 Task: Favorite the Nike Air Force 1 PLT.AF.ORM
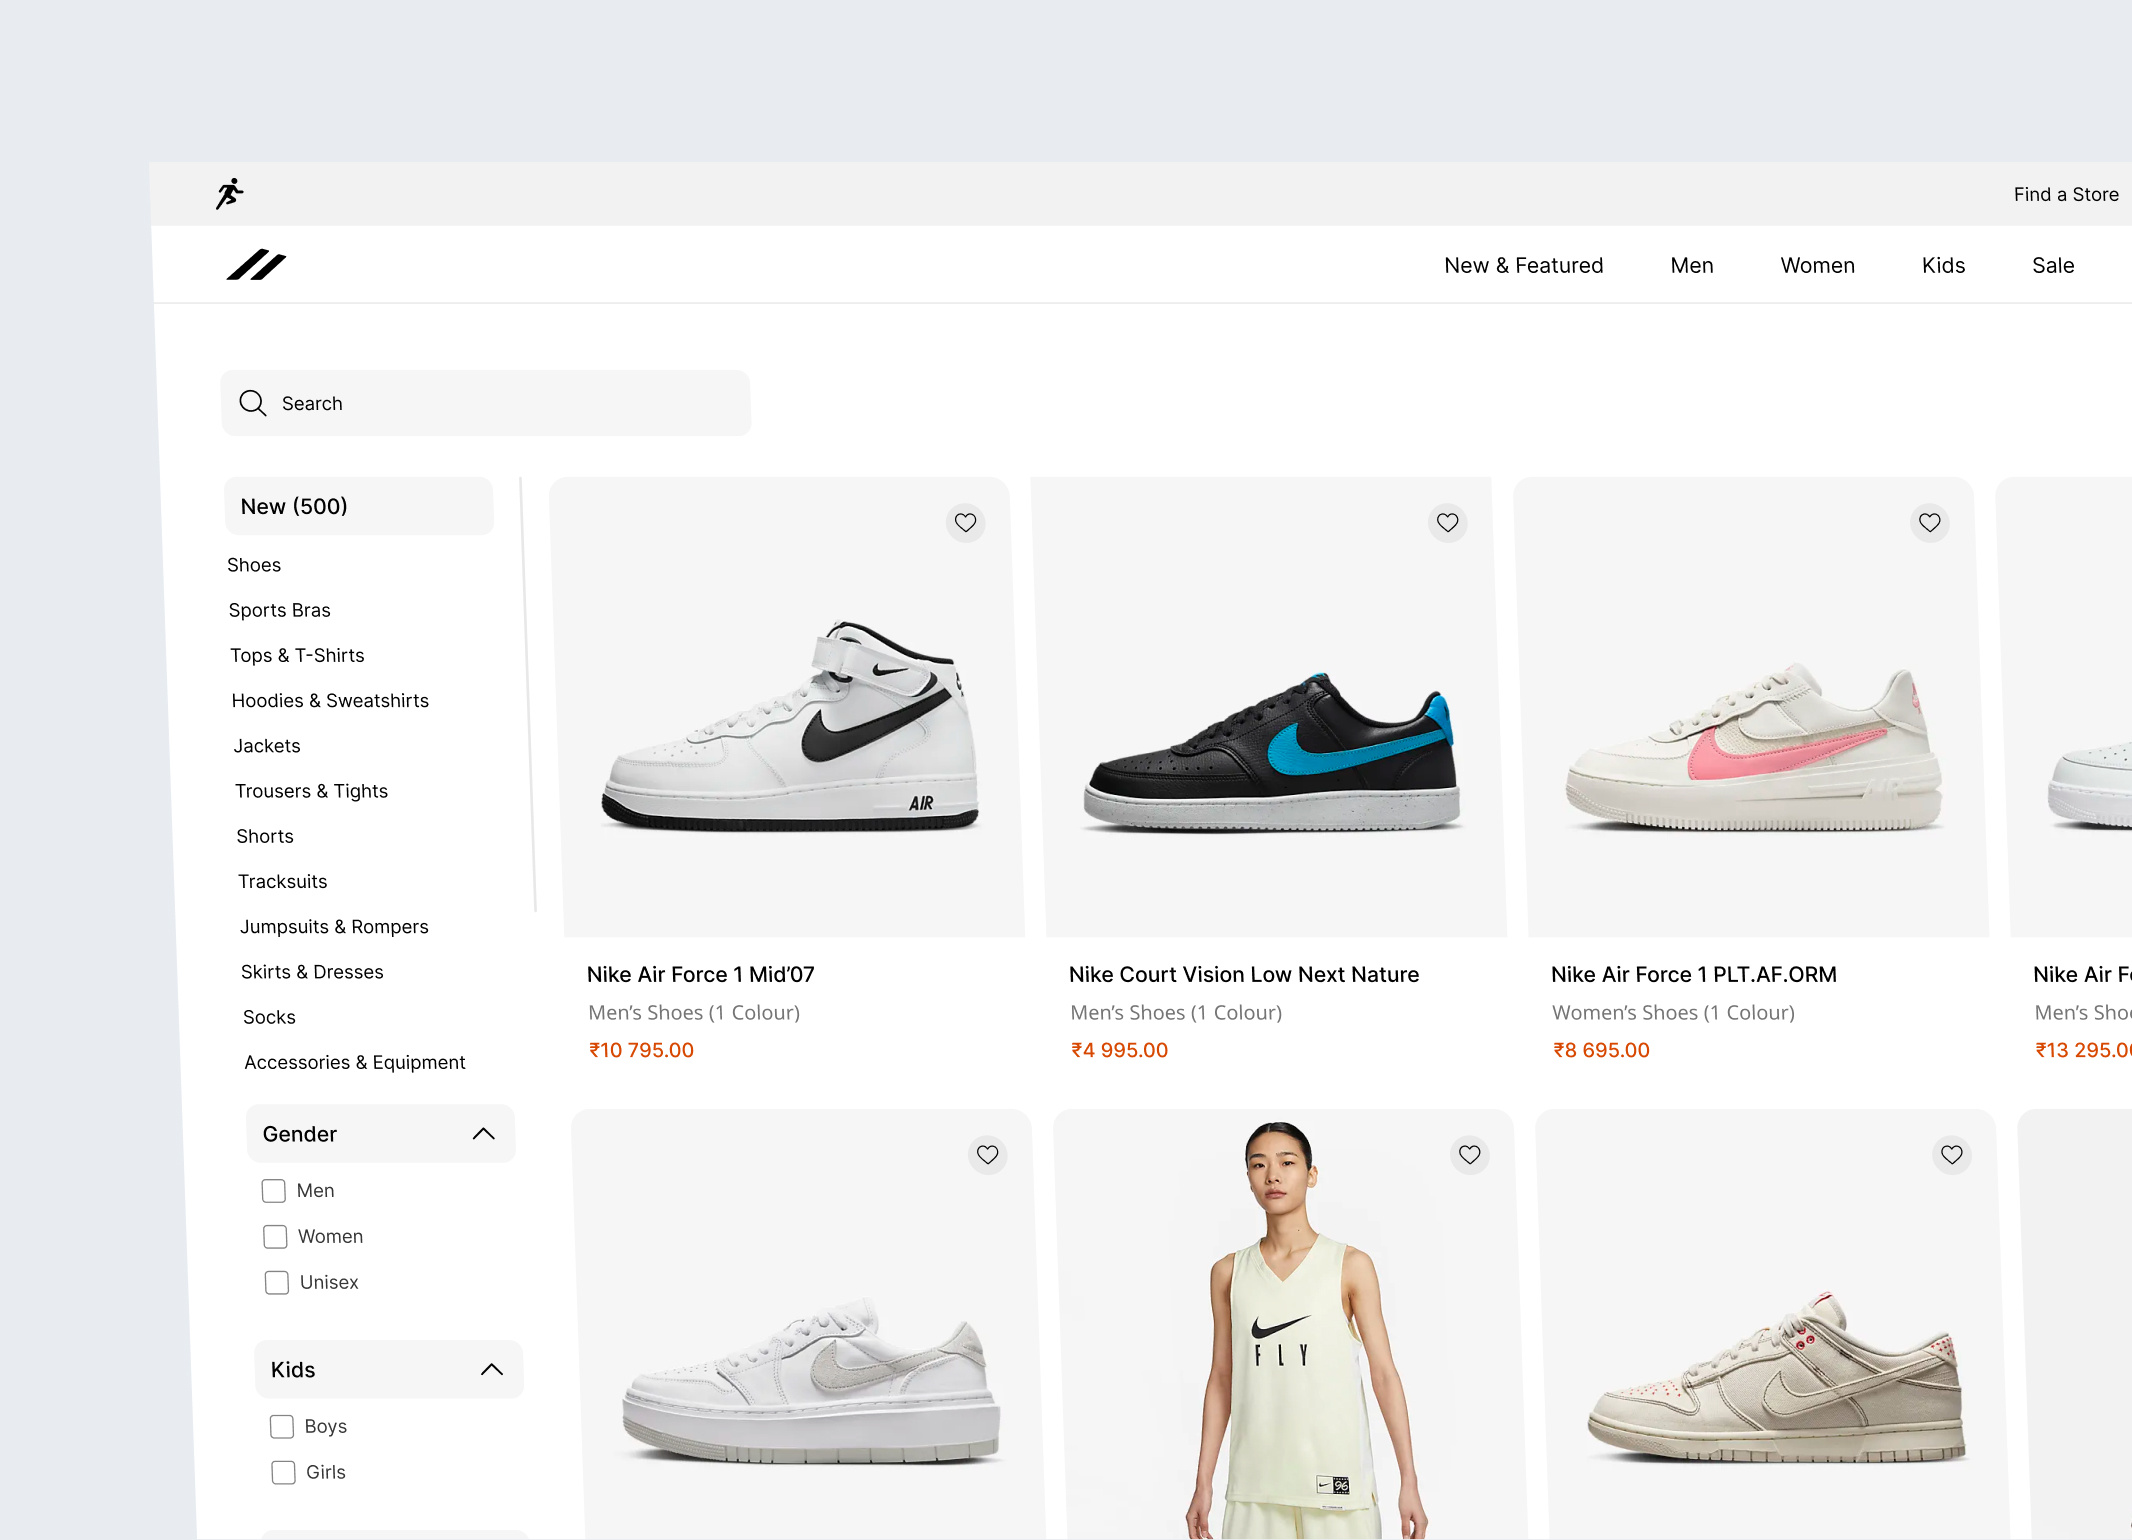pyautogui.click(x=1929, y=522)
